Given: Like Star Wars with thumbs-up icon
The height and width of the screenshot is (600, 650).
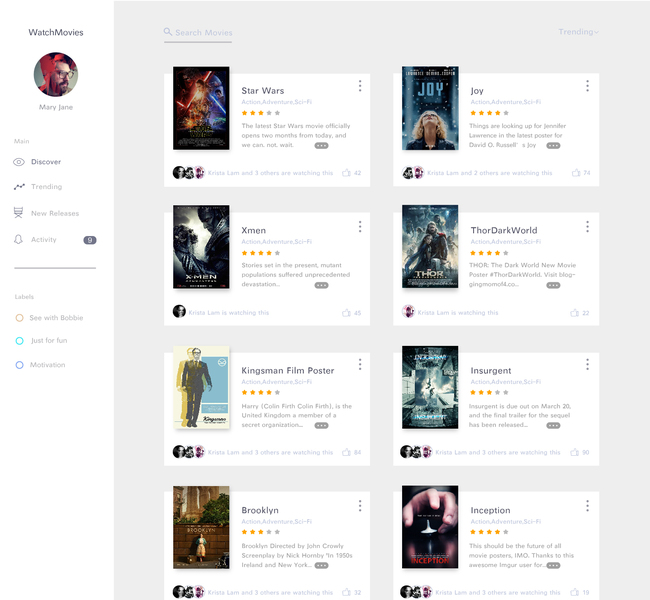Looking at the screenshot, I should click(346, 172).
